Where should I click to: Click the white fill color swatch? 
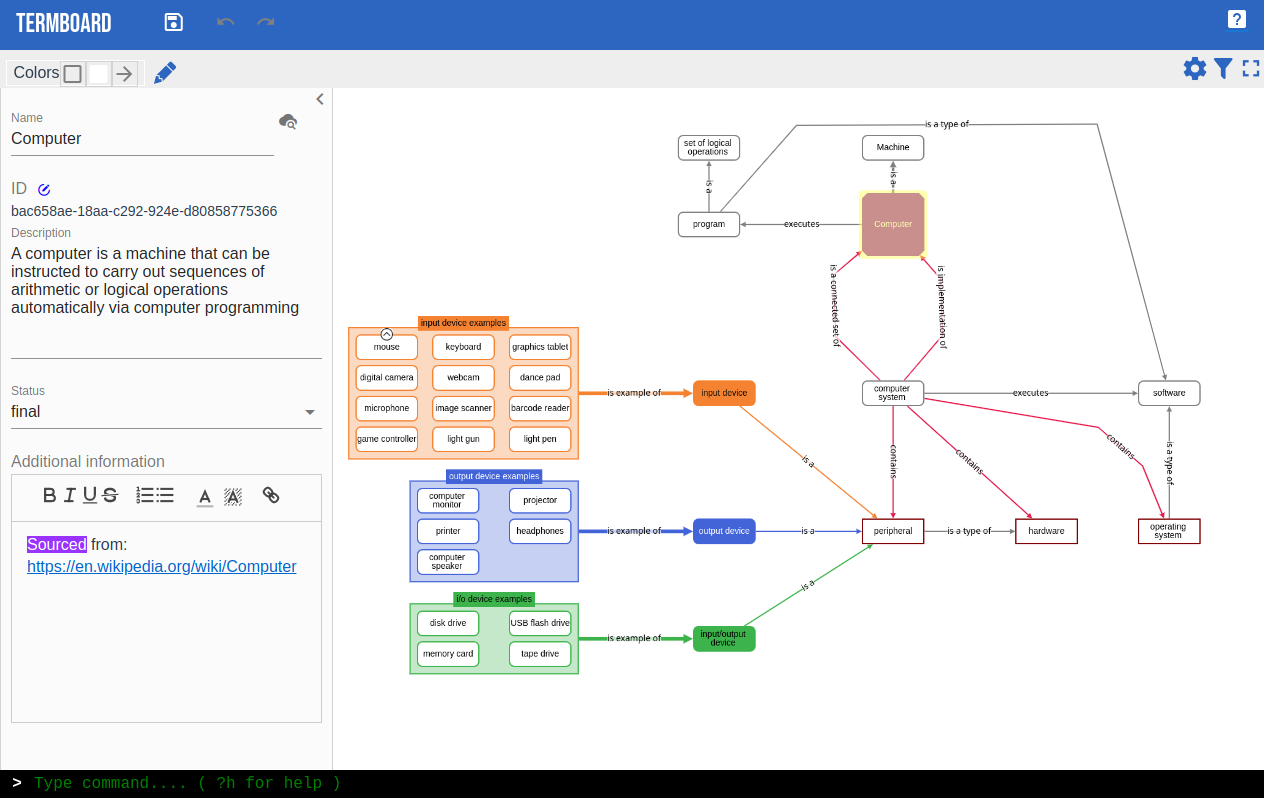(x=98, y=73)
